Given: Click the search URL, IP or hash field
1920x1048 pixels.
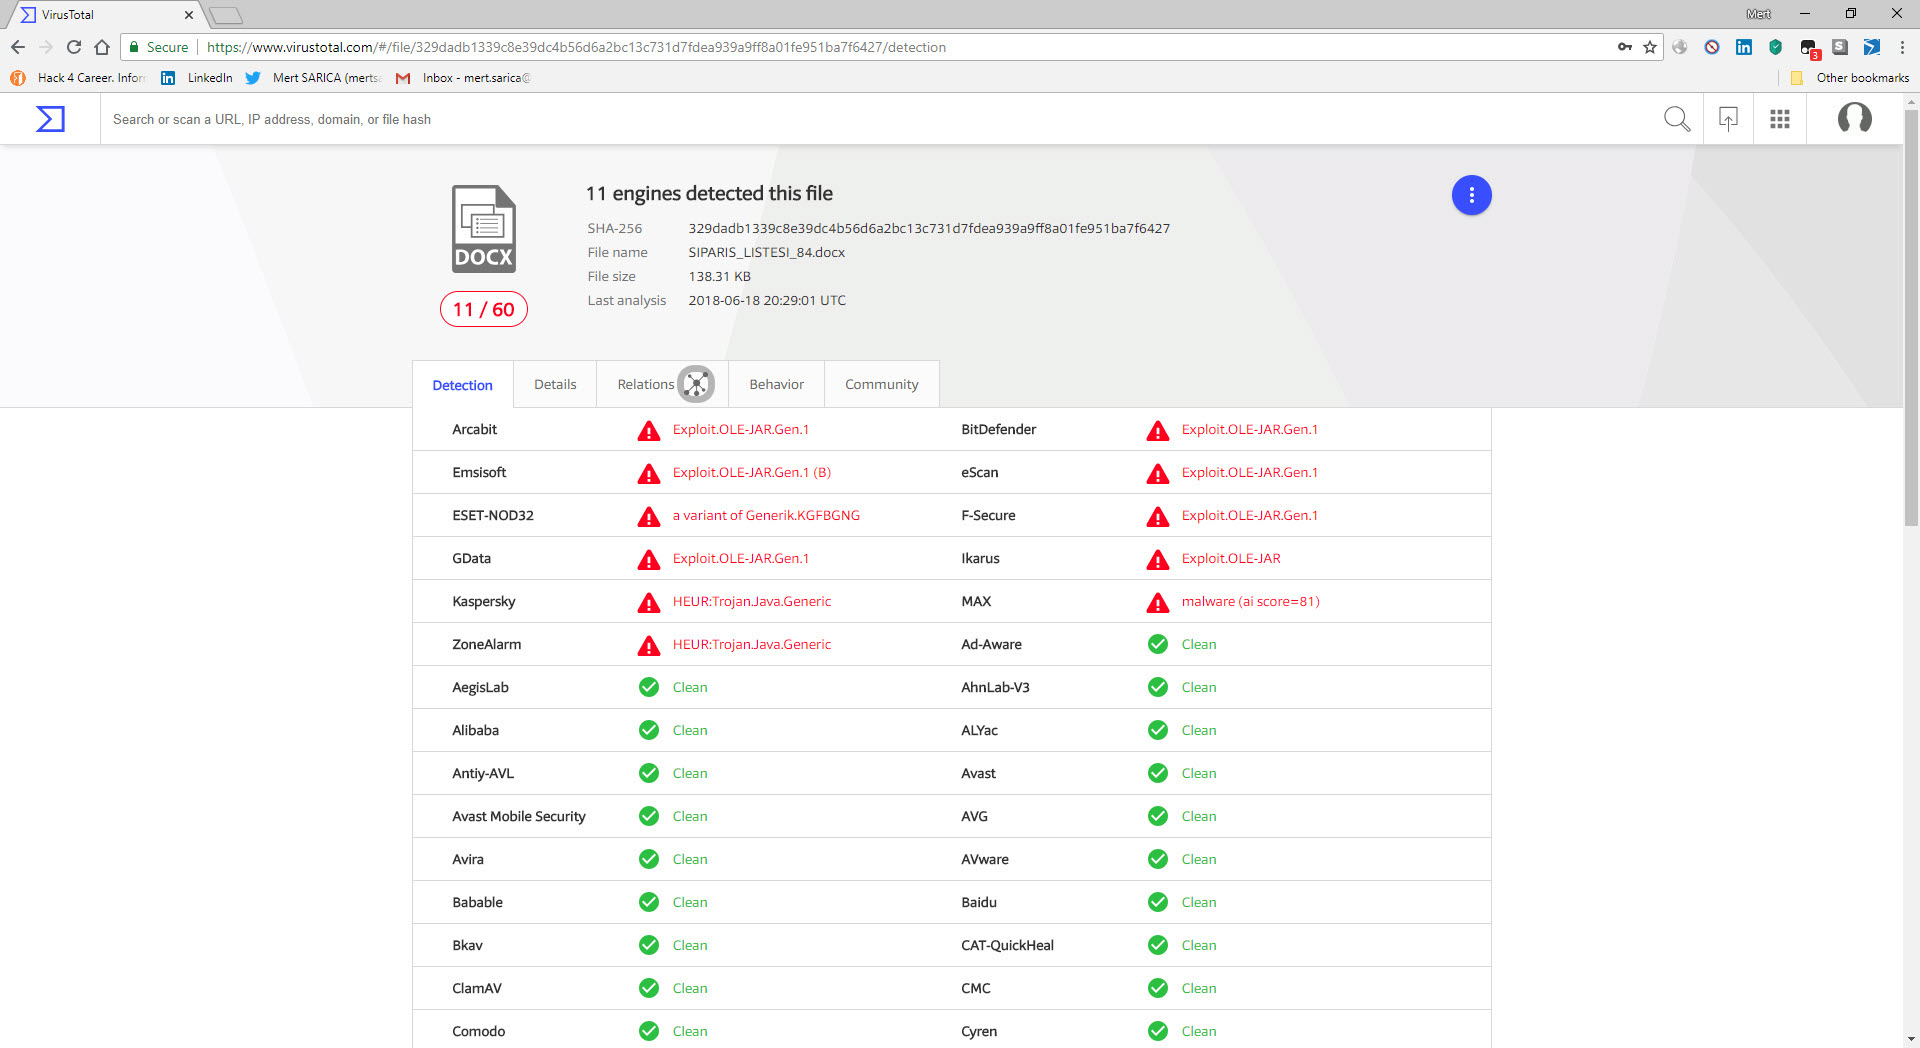Looking at the screenshot, I should coord(880,119).
